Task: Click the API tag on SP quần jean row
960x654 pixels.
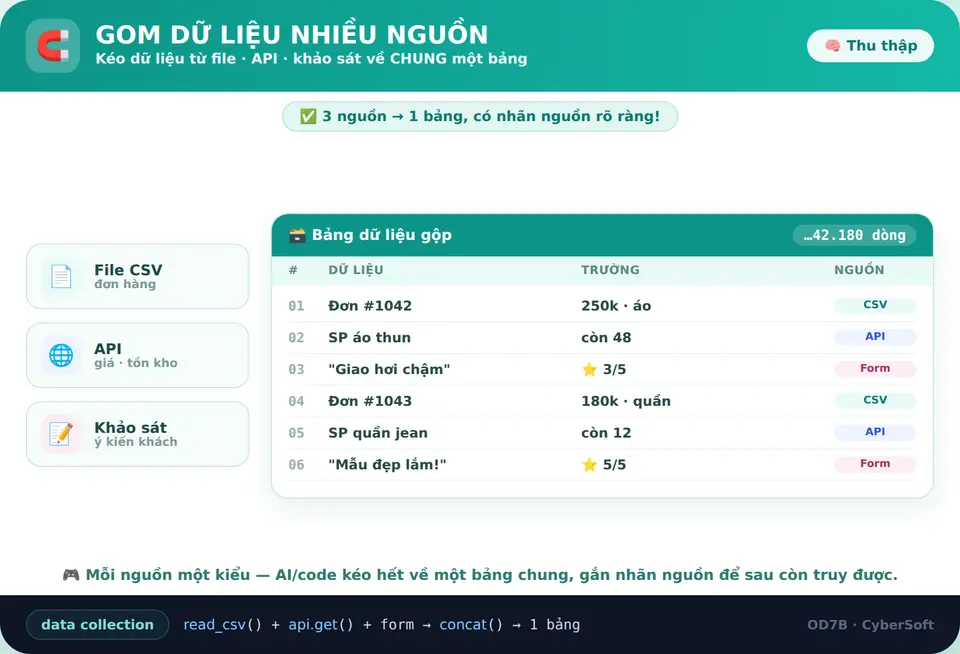Action: pos(875,432)
